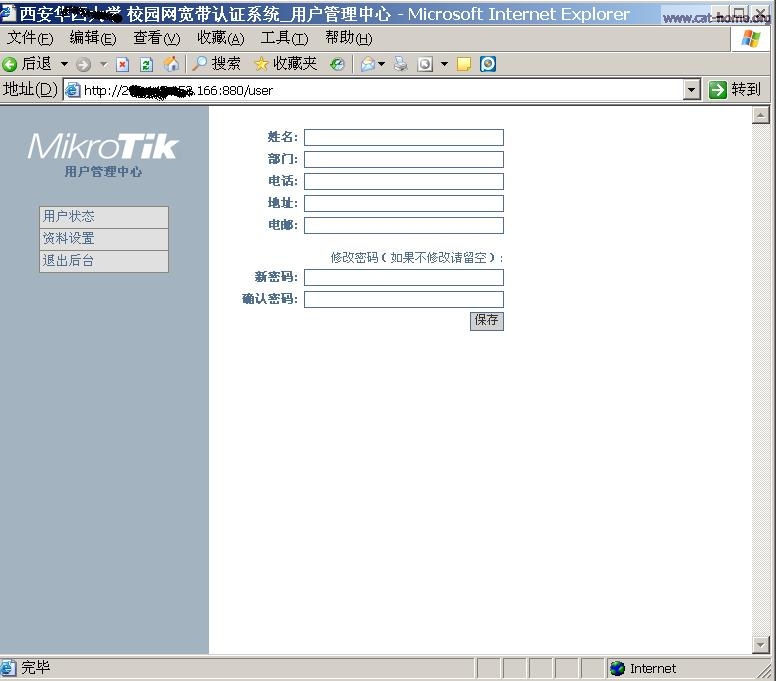Open the Mail icon dropdown arrow

pos(381,64)
